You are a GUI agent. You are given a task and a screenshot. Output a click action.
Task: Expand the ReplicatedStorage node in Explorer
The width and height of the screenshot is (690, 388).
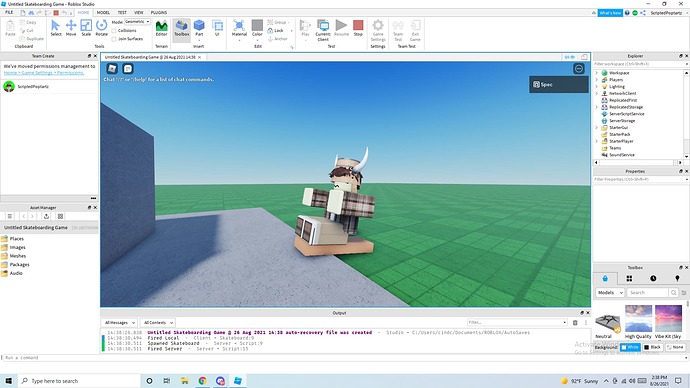(597, 107)
